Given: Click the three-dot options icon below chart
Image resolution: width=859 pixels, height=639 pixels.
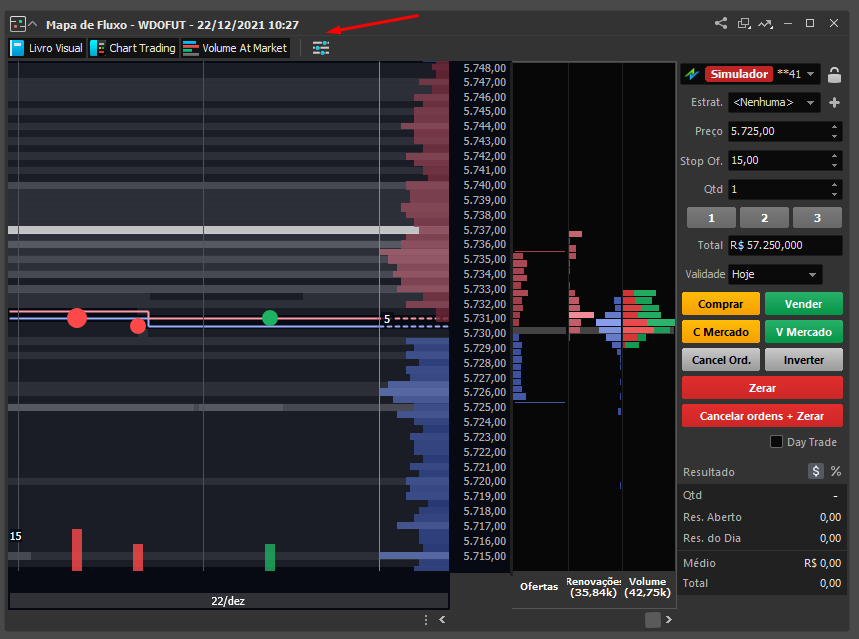Looking at the screenshot, I should point(426,620).
